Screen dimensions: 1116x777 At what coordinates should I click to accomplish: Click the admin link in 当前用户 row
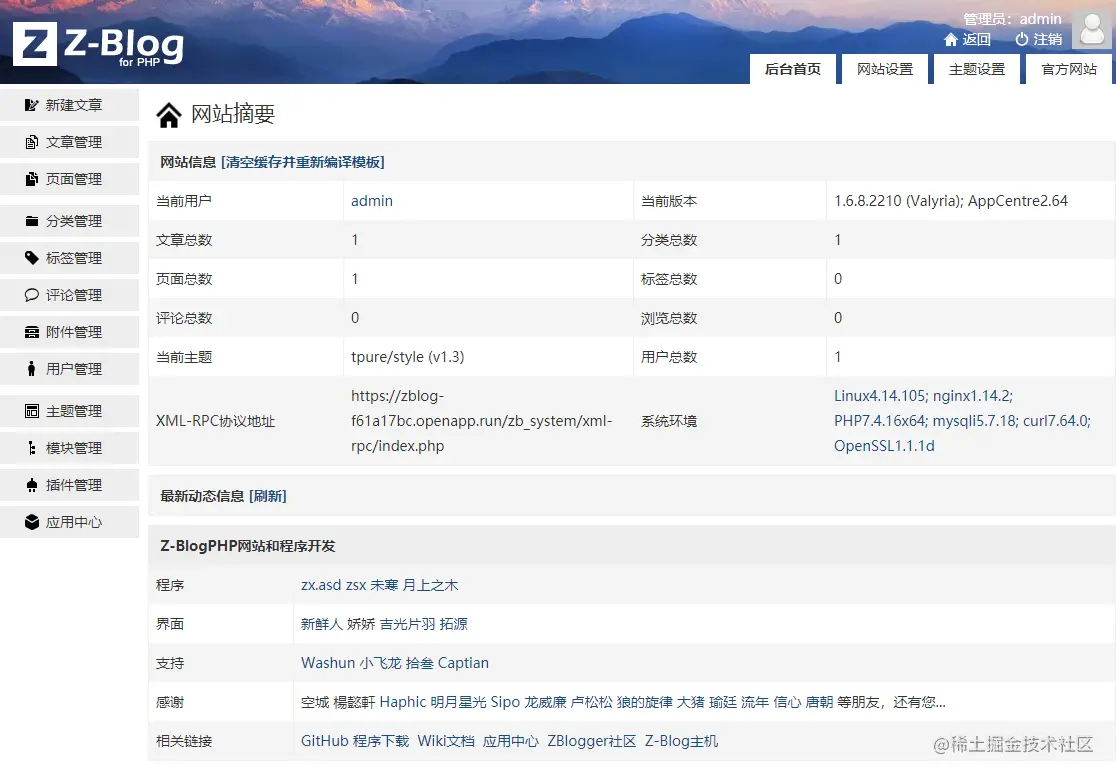372,201
